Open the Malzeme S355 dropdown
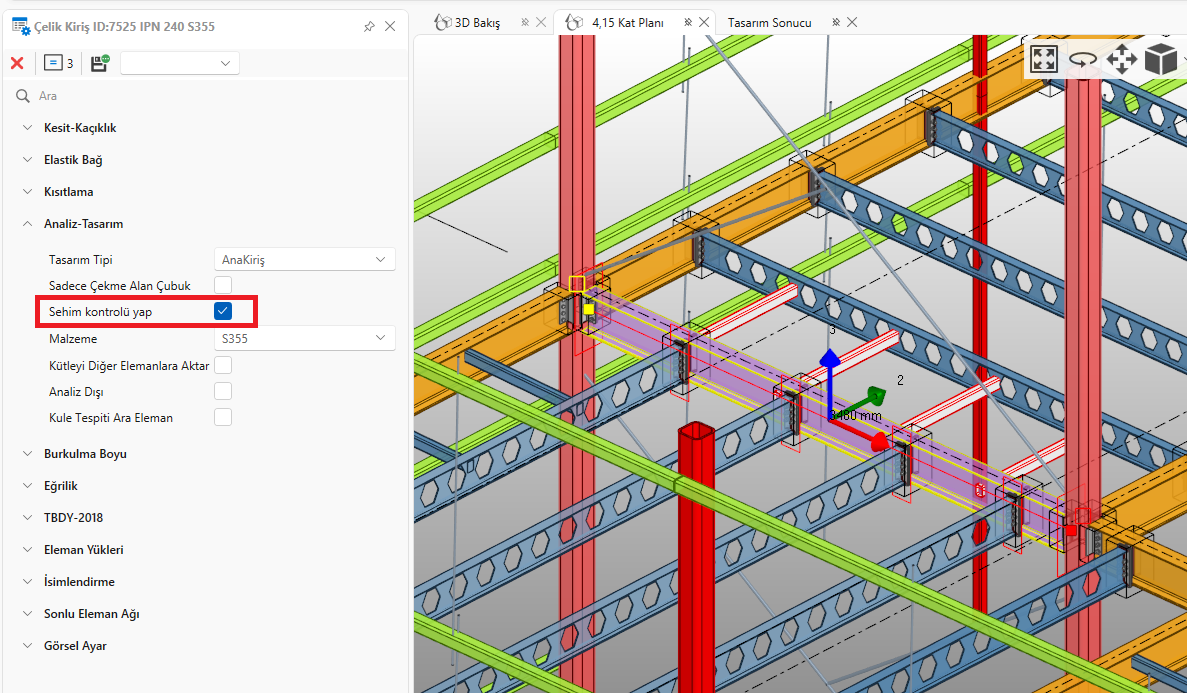The height and width of the screenshot is (693, 1187). (x=305, y=339)
